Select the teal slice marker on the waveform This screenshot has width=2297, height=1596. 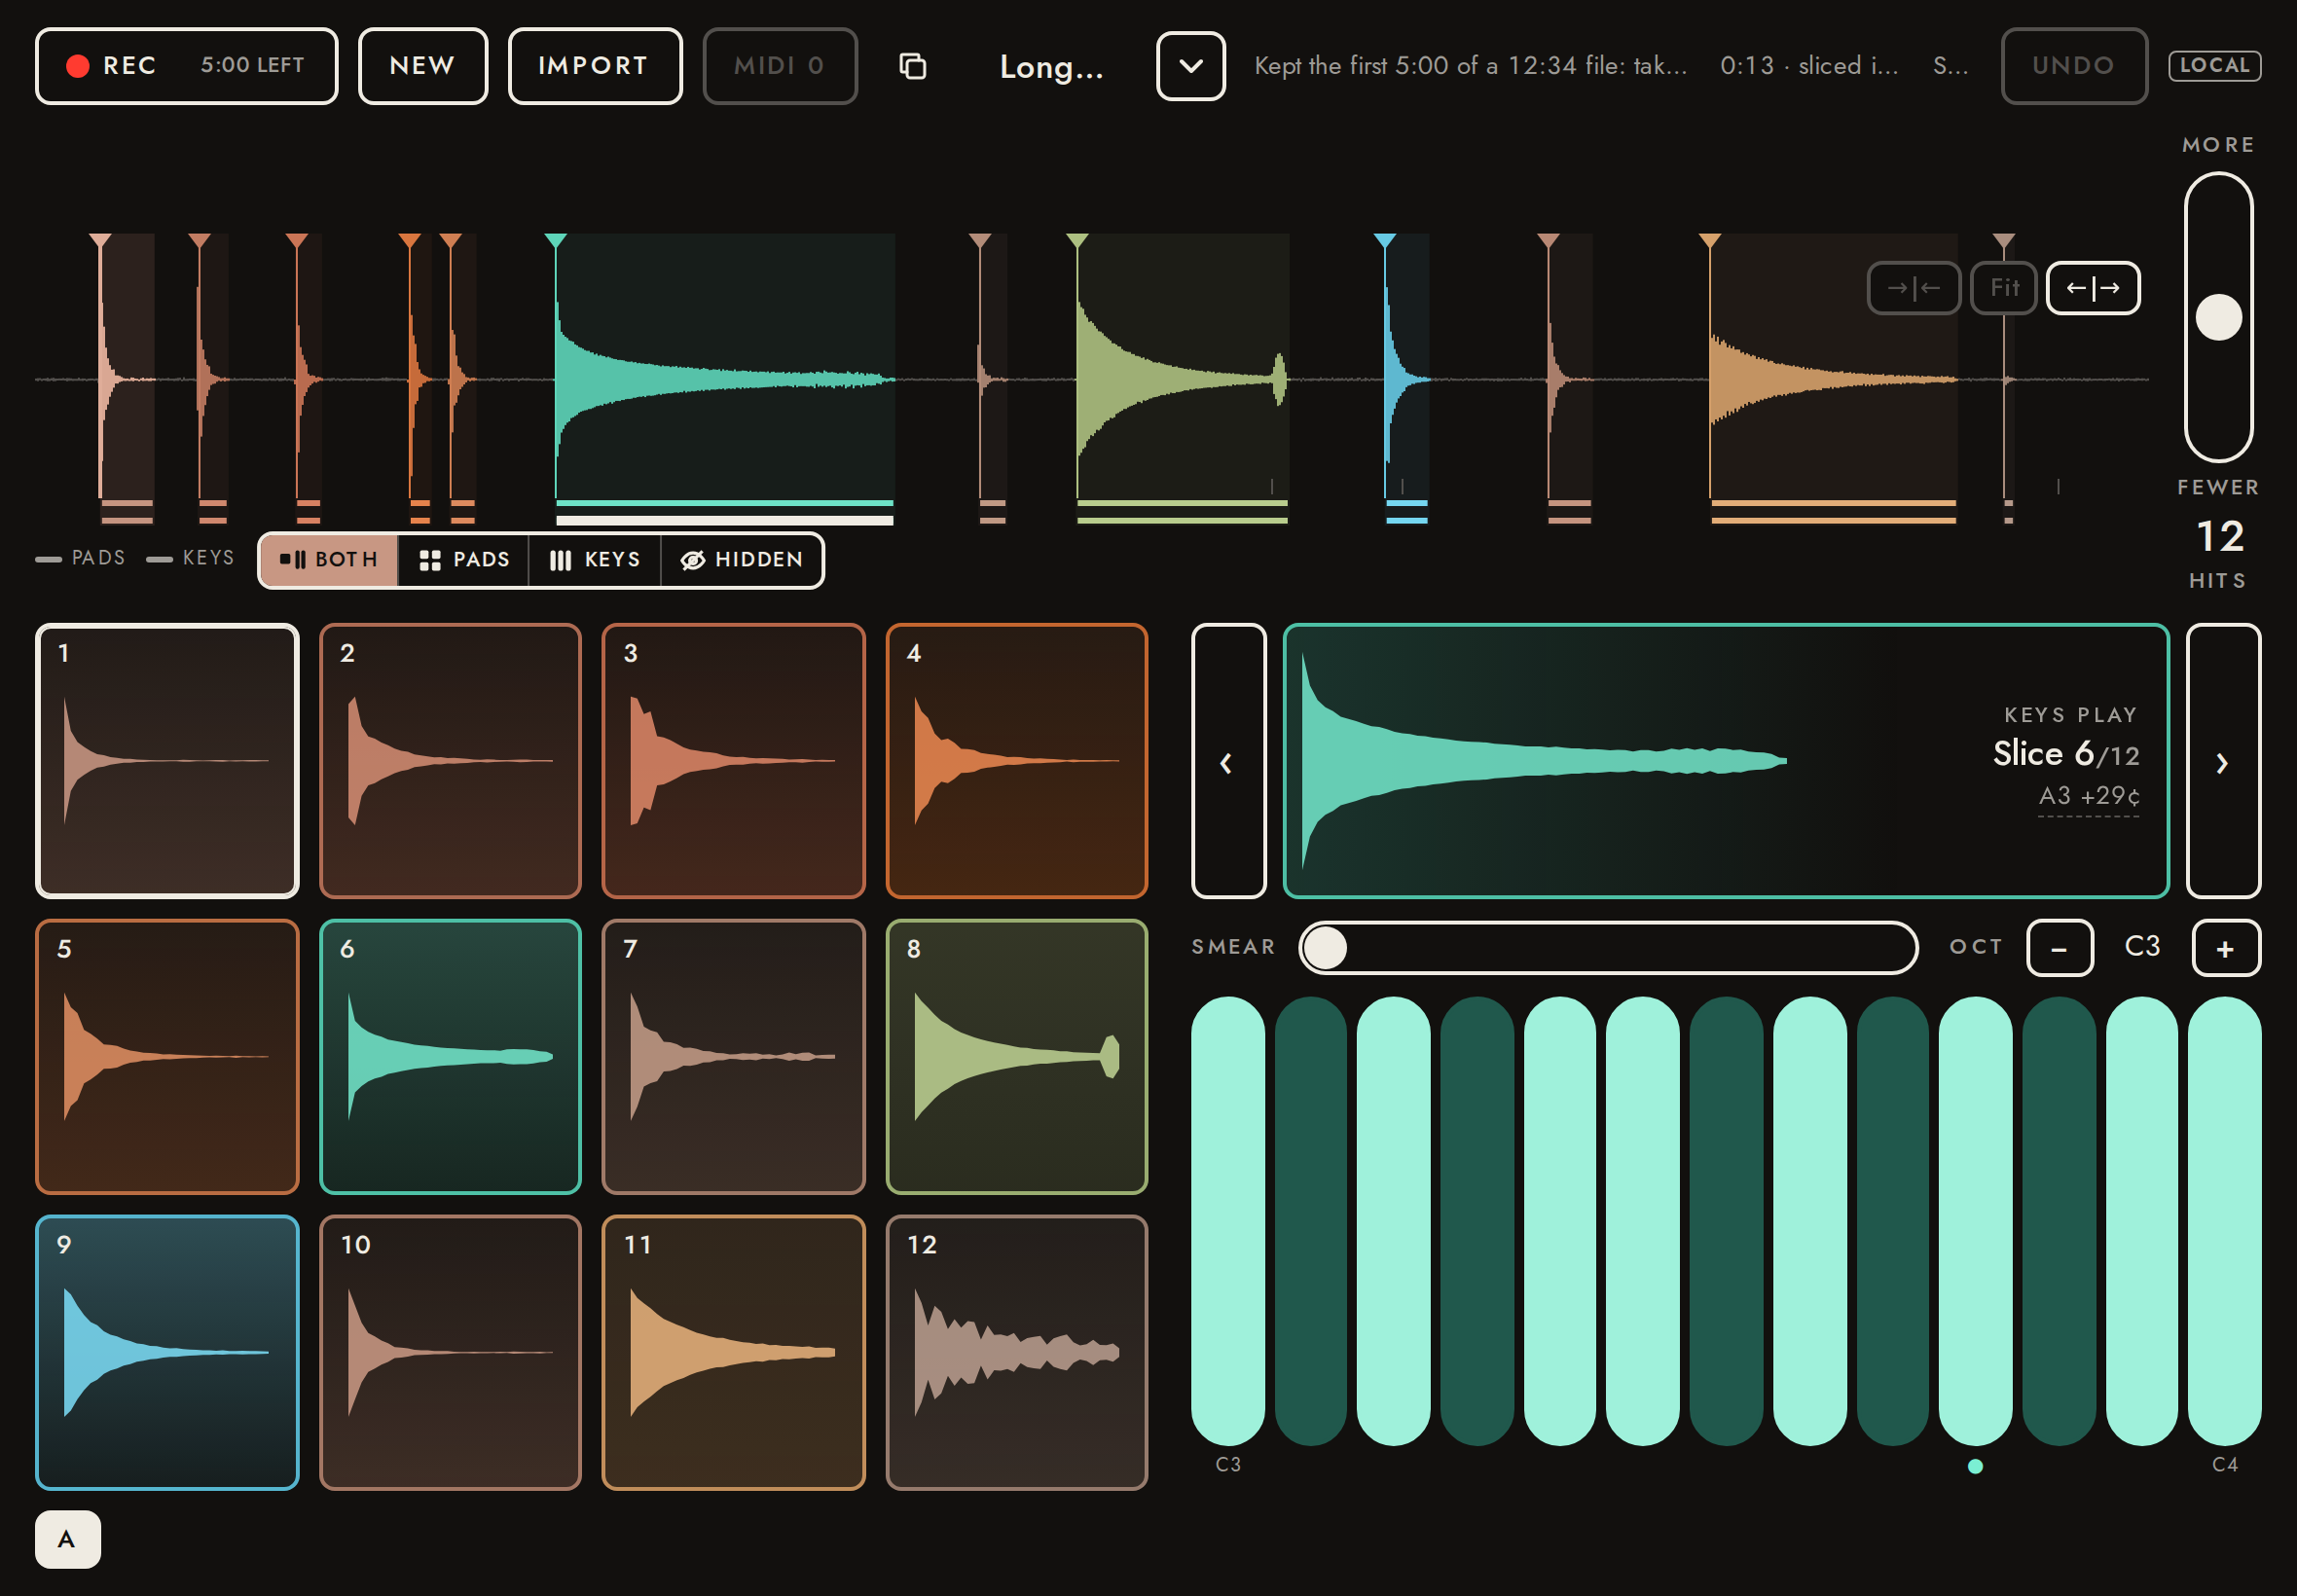[x=556, y=241]
